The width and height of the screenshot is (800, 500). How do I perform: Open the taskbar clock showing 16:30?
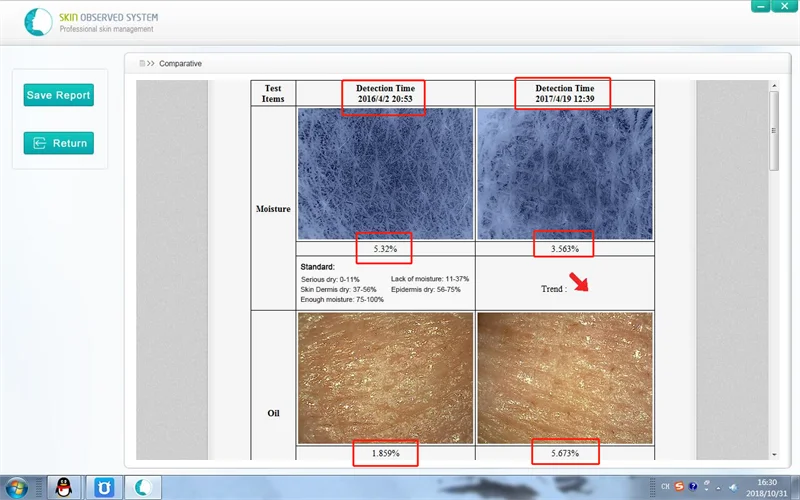coord(766,486)
